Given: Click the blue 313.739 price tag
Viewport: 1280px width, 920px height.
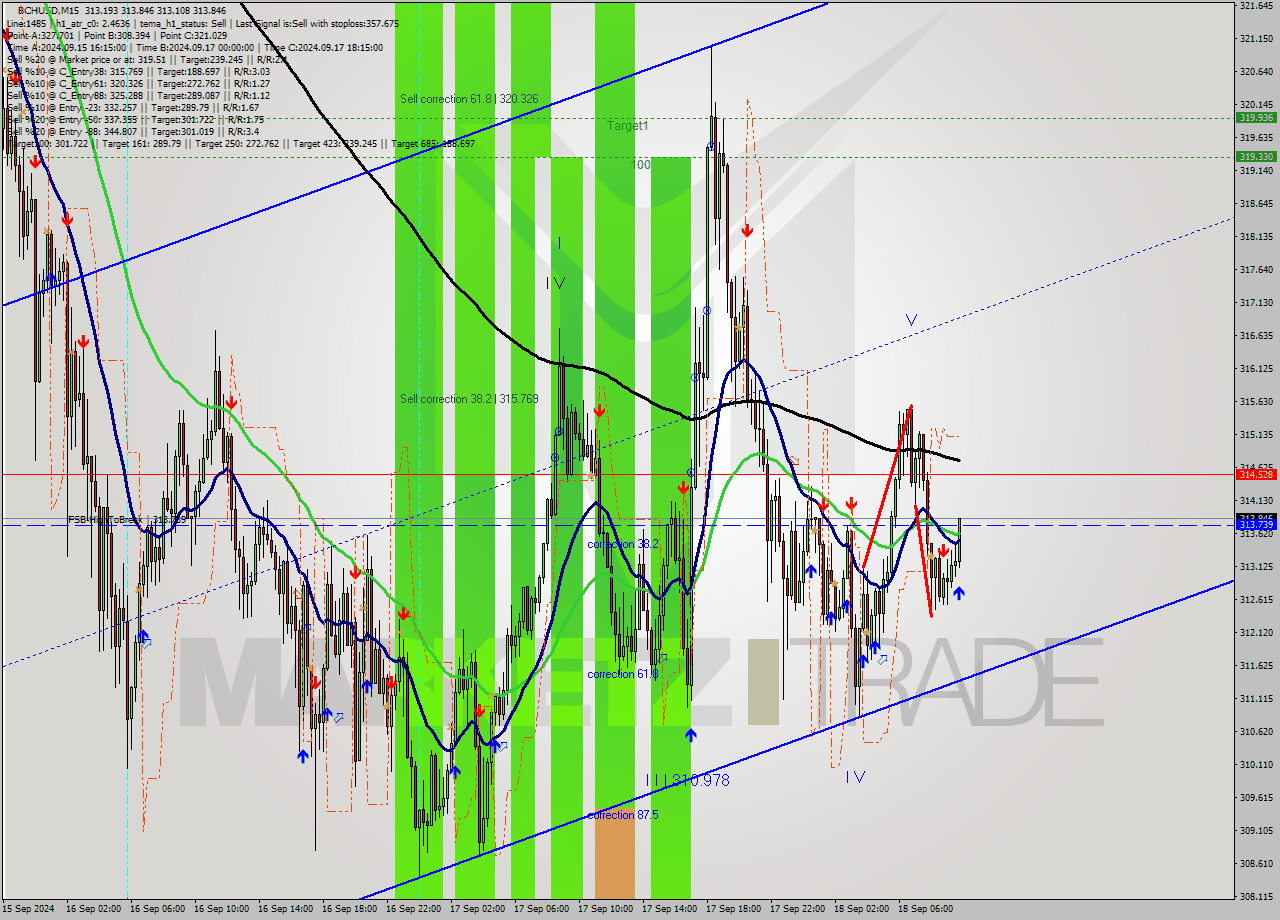Looking at the screenshot, I should pyautogui.click(x=1256, y=524).
